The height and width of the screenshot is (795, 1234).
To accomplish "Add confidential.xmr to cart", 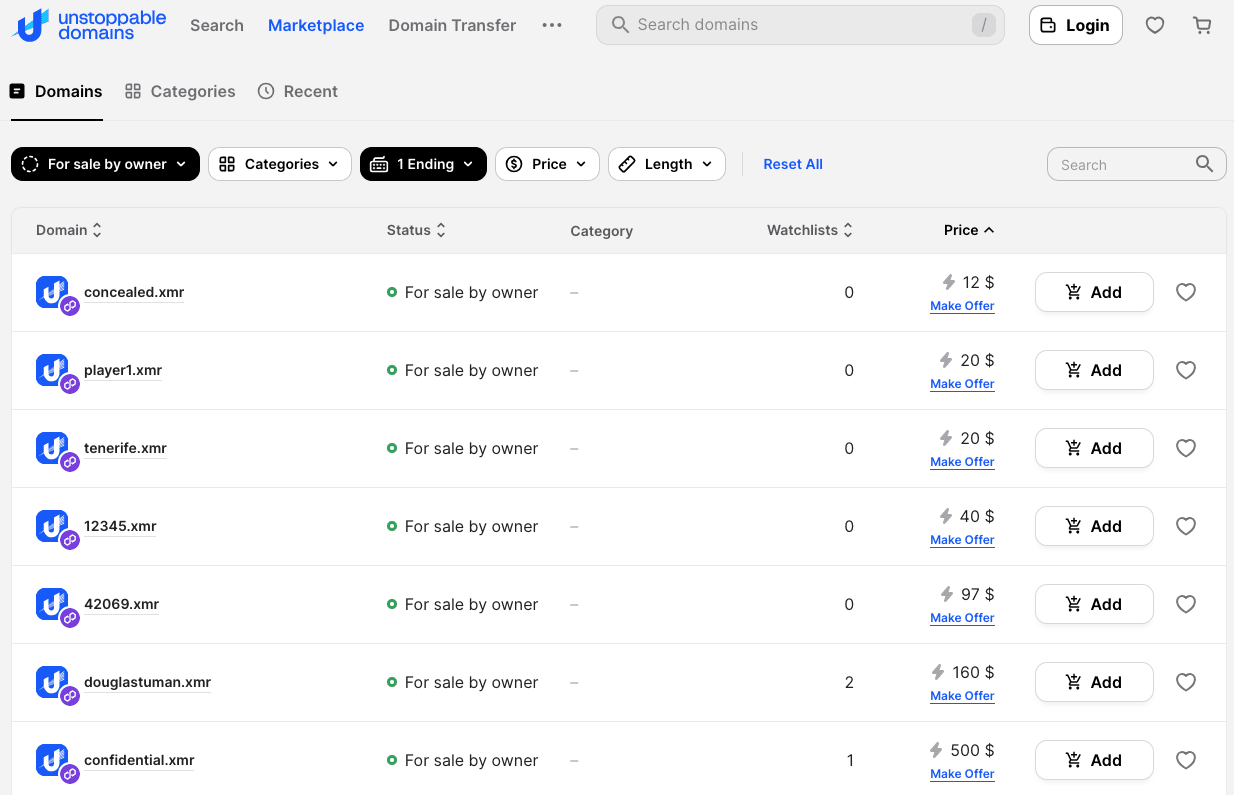I will click(1094, 760).
